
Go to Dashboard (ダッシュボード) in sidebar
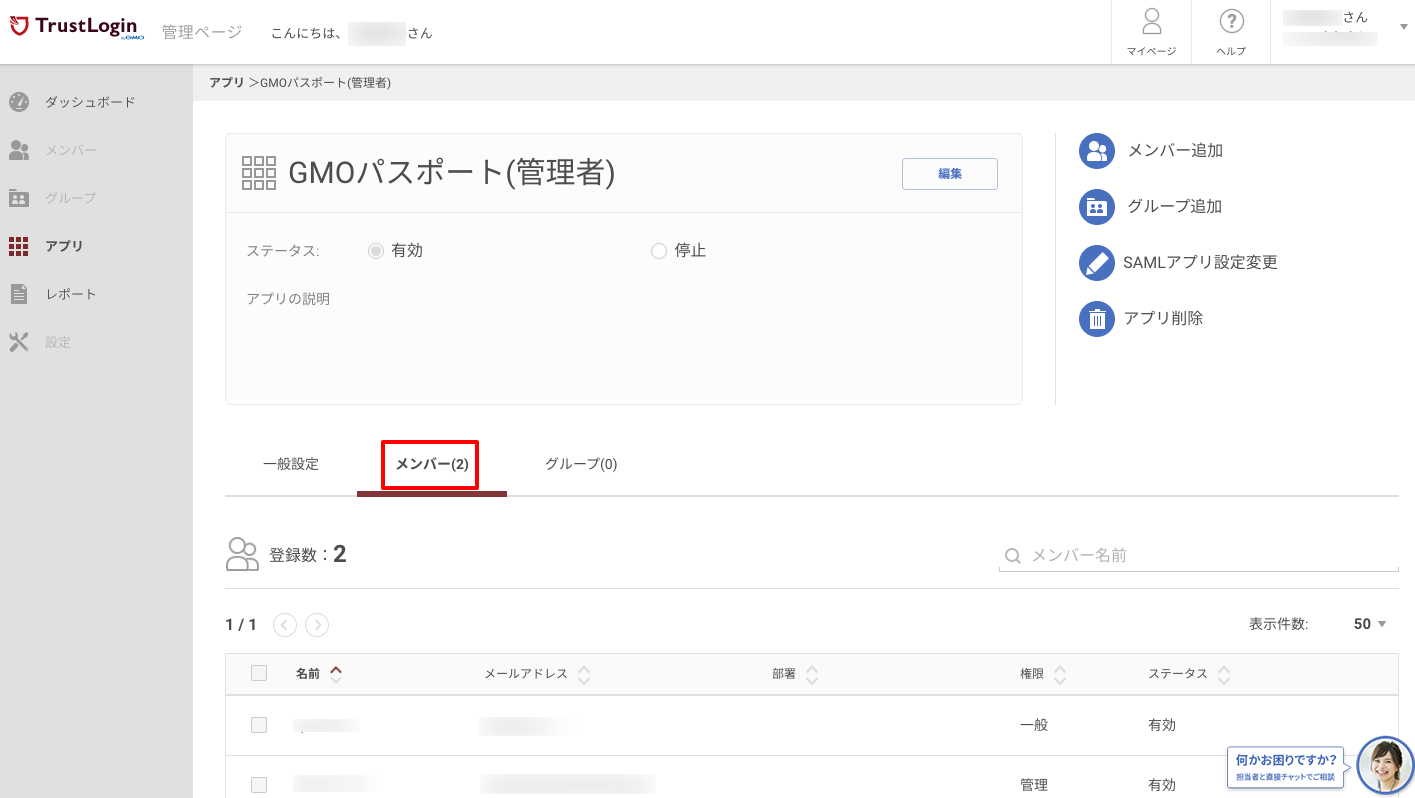(x=90, y=102)
